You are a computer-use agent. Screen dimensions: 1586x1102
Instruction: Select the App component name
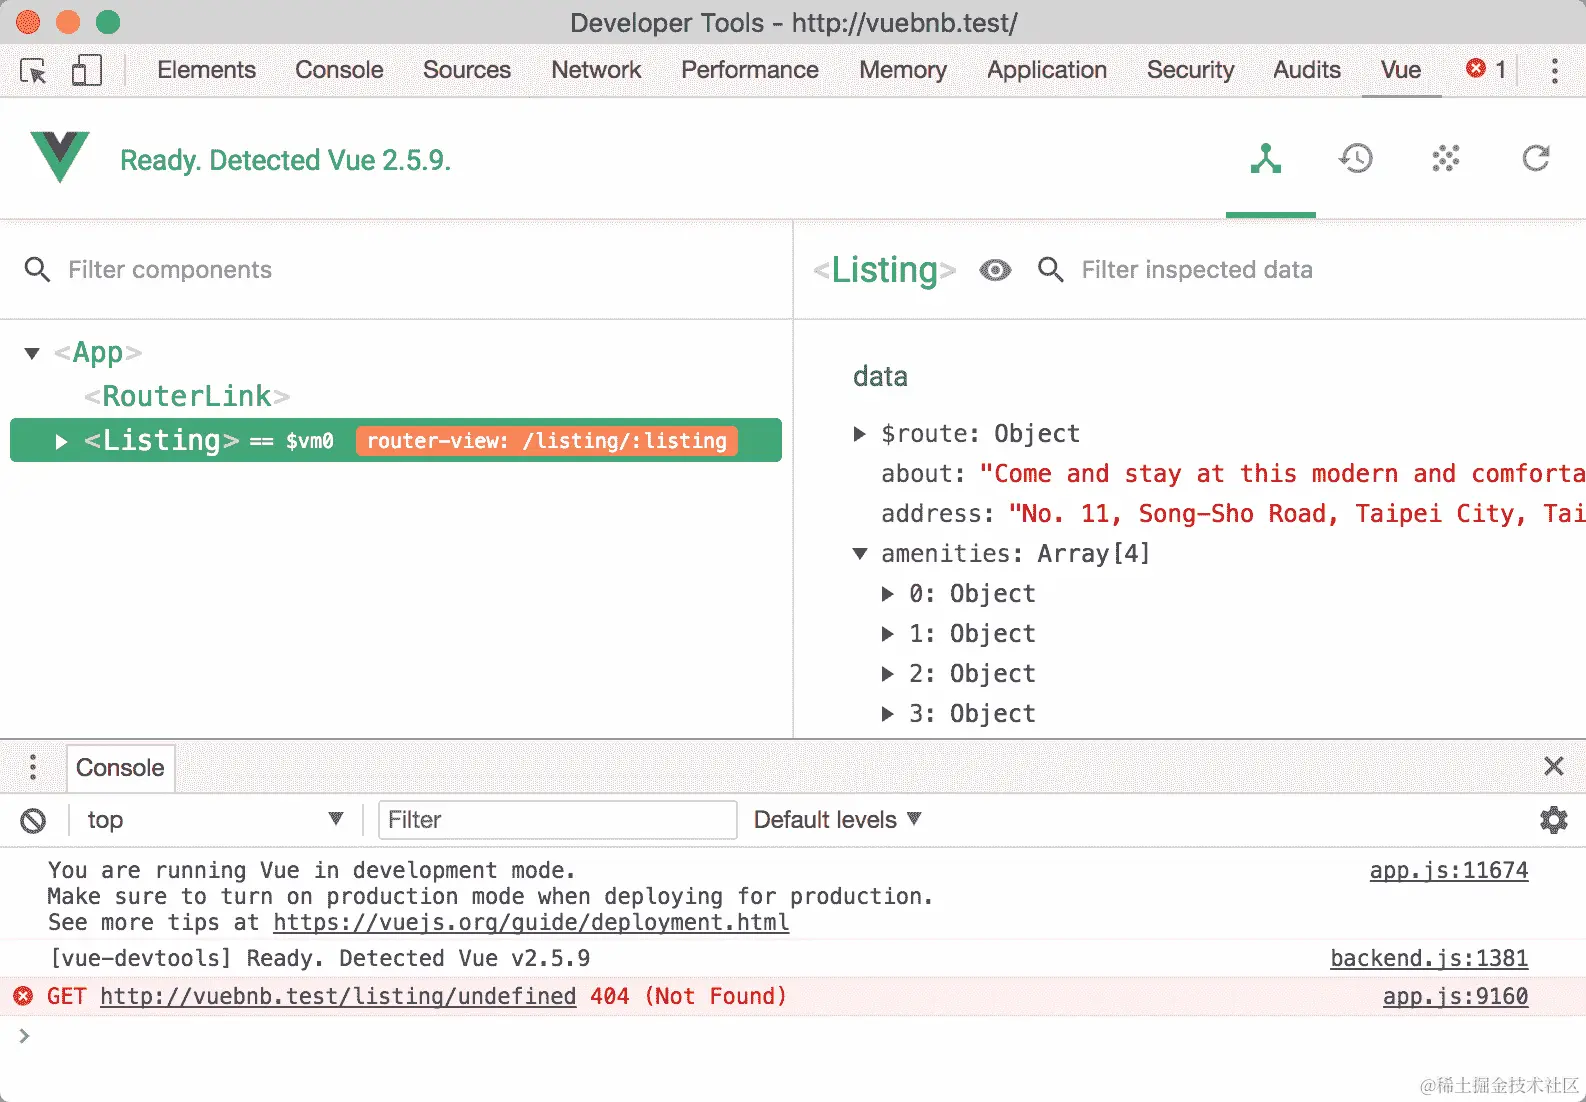pyautogui.click(x=98, y=352)
